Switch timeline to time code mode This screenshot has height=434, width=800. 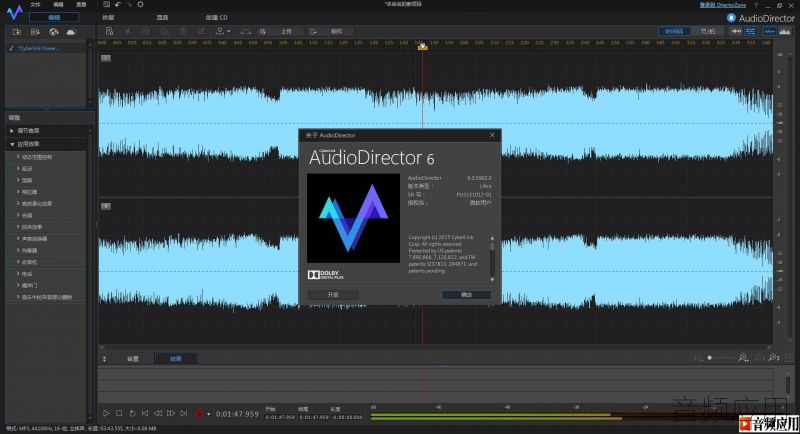coord(673,32)
